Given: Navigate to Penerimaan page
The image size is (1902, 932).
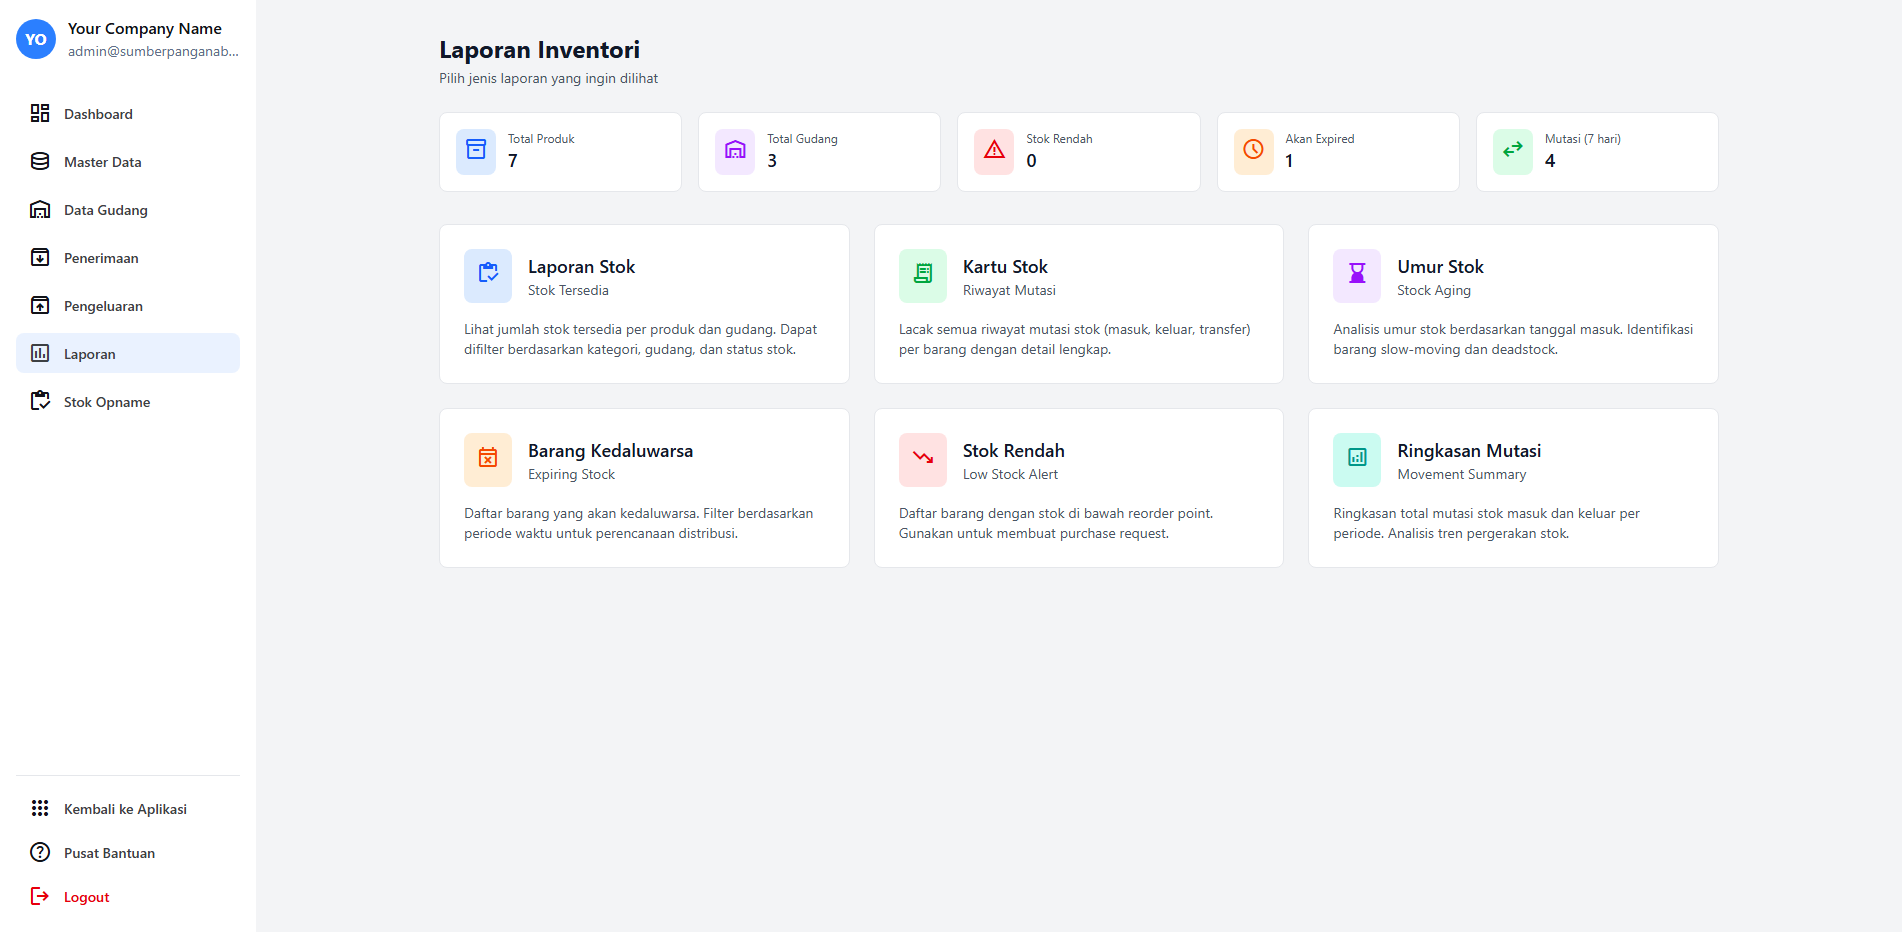Looking at the screenshot, I should pos(101,258).
